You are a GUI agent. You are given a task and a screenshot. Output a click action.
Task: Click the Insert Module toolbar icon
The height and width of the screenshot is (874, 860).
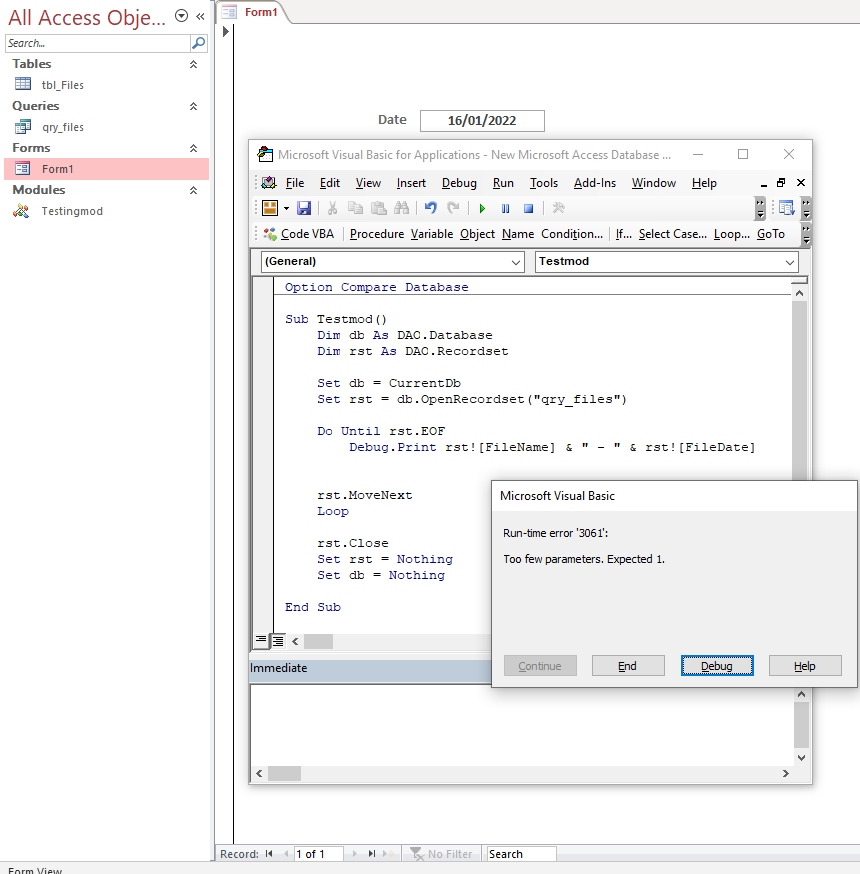click(270, 208)
